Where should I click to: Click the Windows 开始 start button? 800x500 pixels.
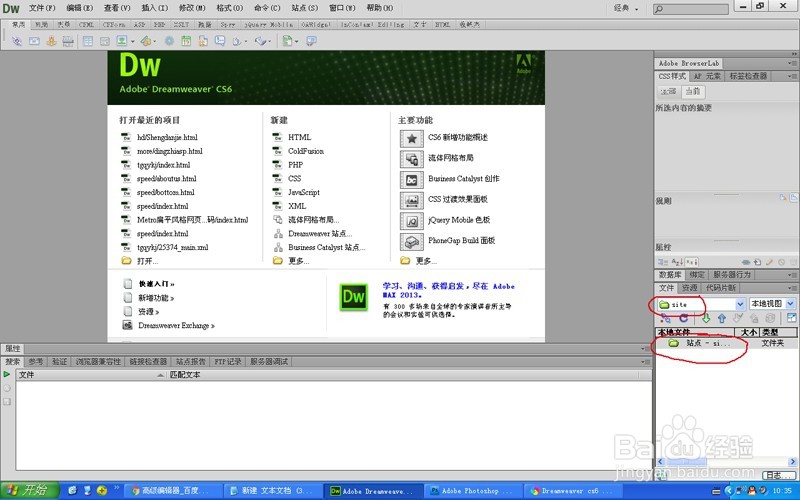pos(28,491)
